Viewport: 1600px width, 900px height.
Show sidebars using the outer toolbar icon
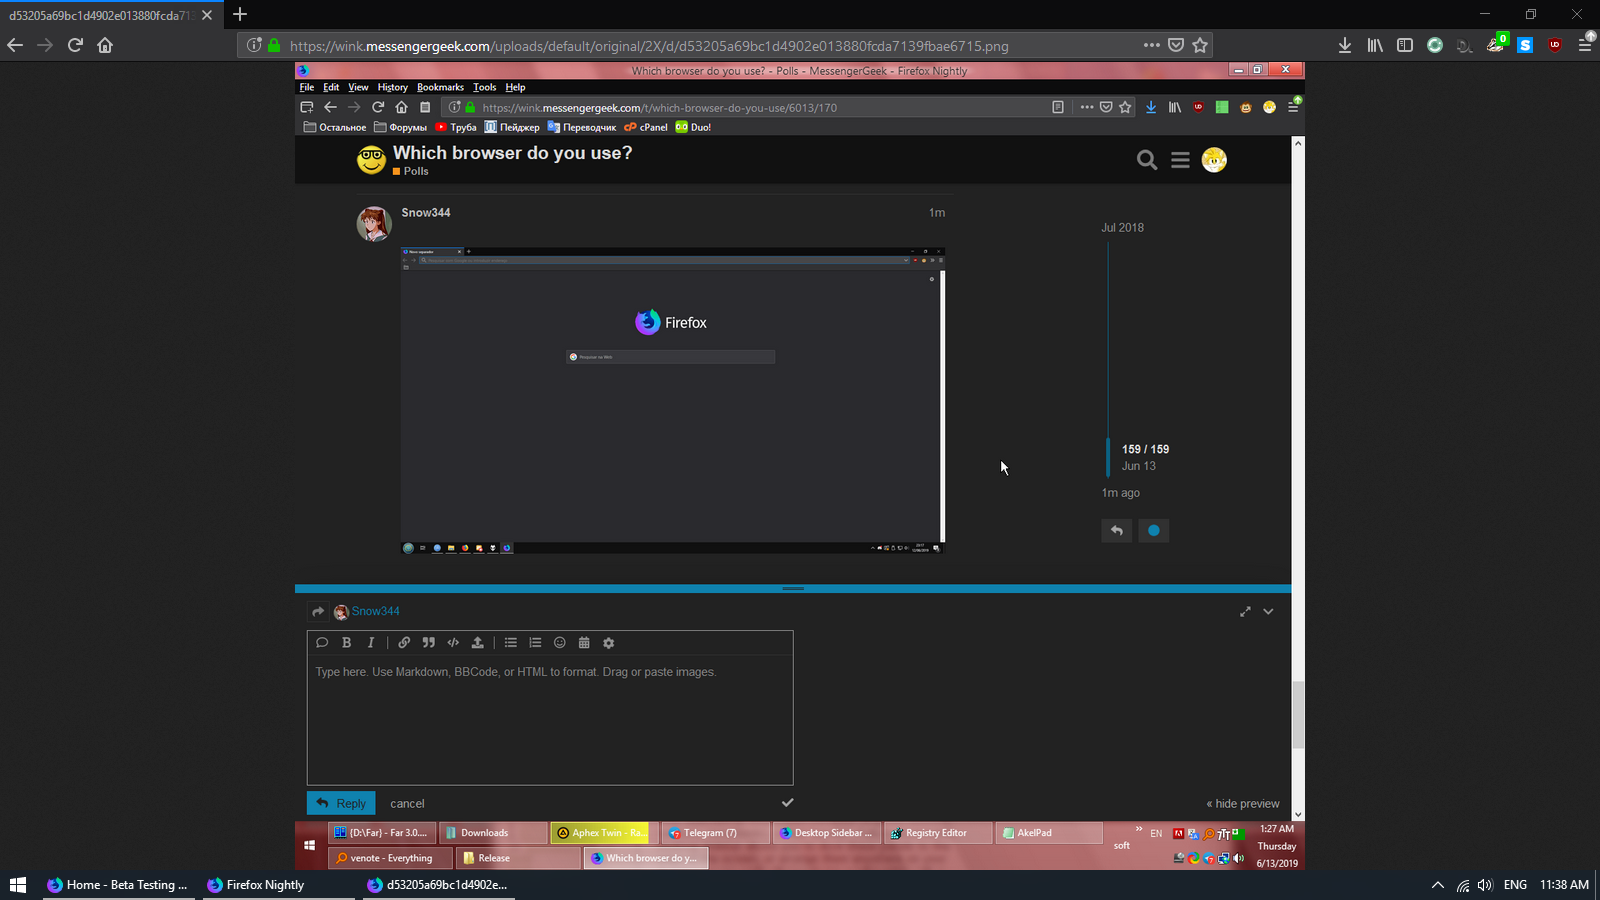pyautogui.click(x=1405, y=45)
